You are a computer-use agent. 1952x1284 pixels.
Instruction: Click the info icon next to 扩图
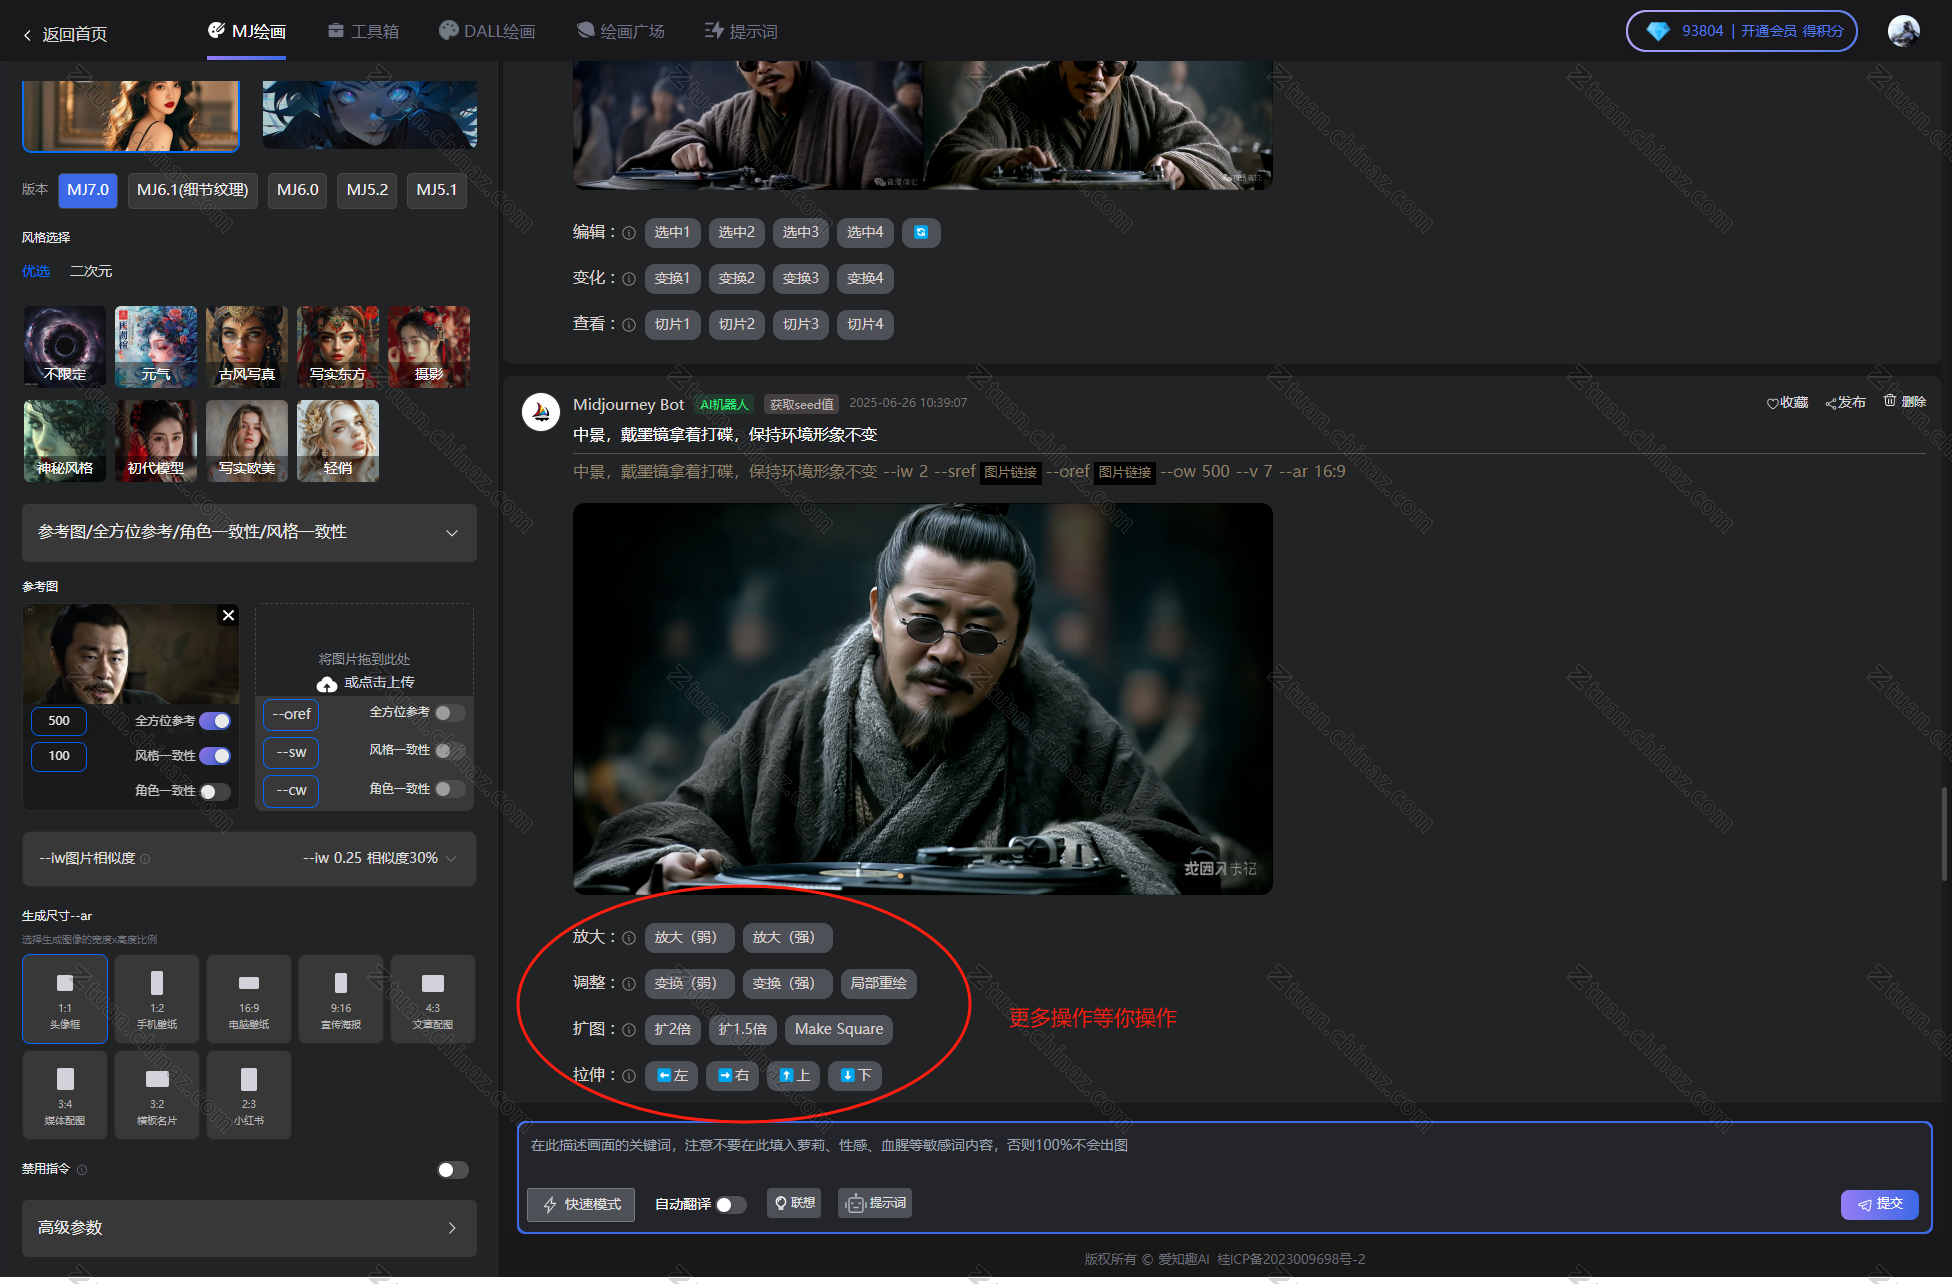[x=629, y=1030]
